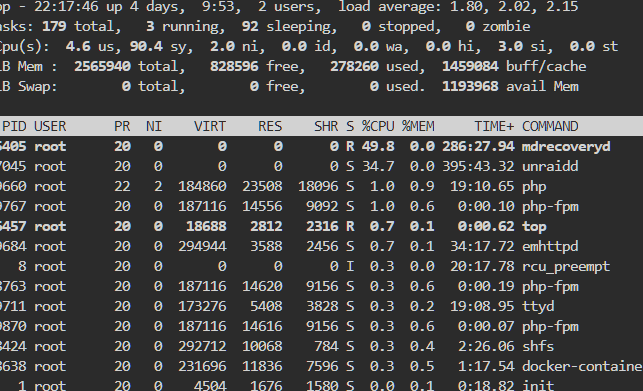The height and width of the screenshot is (391, 643).
Task: Click the 395:43.32 time value
Action: coord(478,166)
